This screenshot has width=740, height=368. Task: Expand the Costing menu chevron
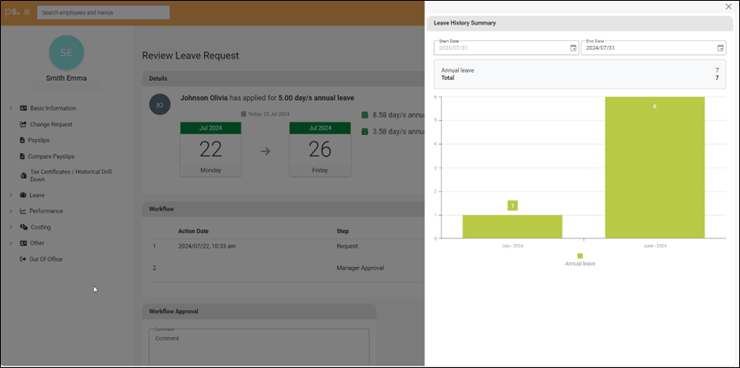click(x=10, y=227)
